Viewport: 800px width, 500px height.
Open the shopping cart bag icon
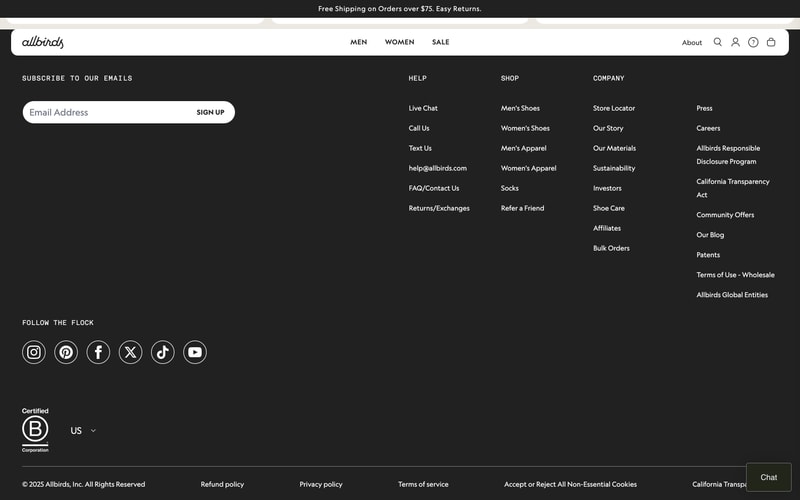[771, 42]
